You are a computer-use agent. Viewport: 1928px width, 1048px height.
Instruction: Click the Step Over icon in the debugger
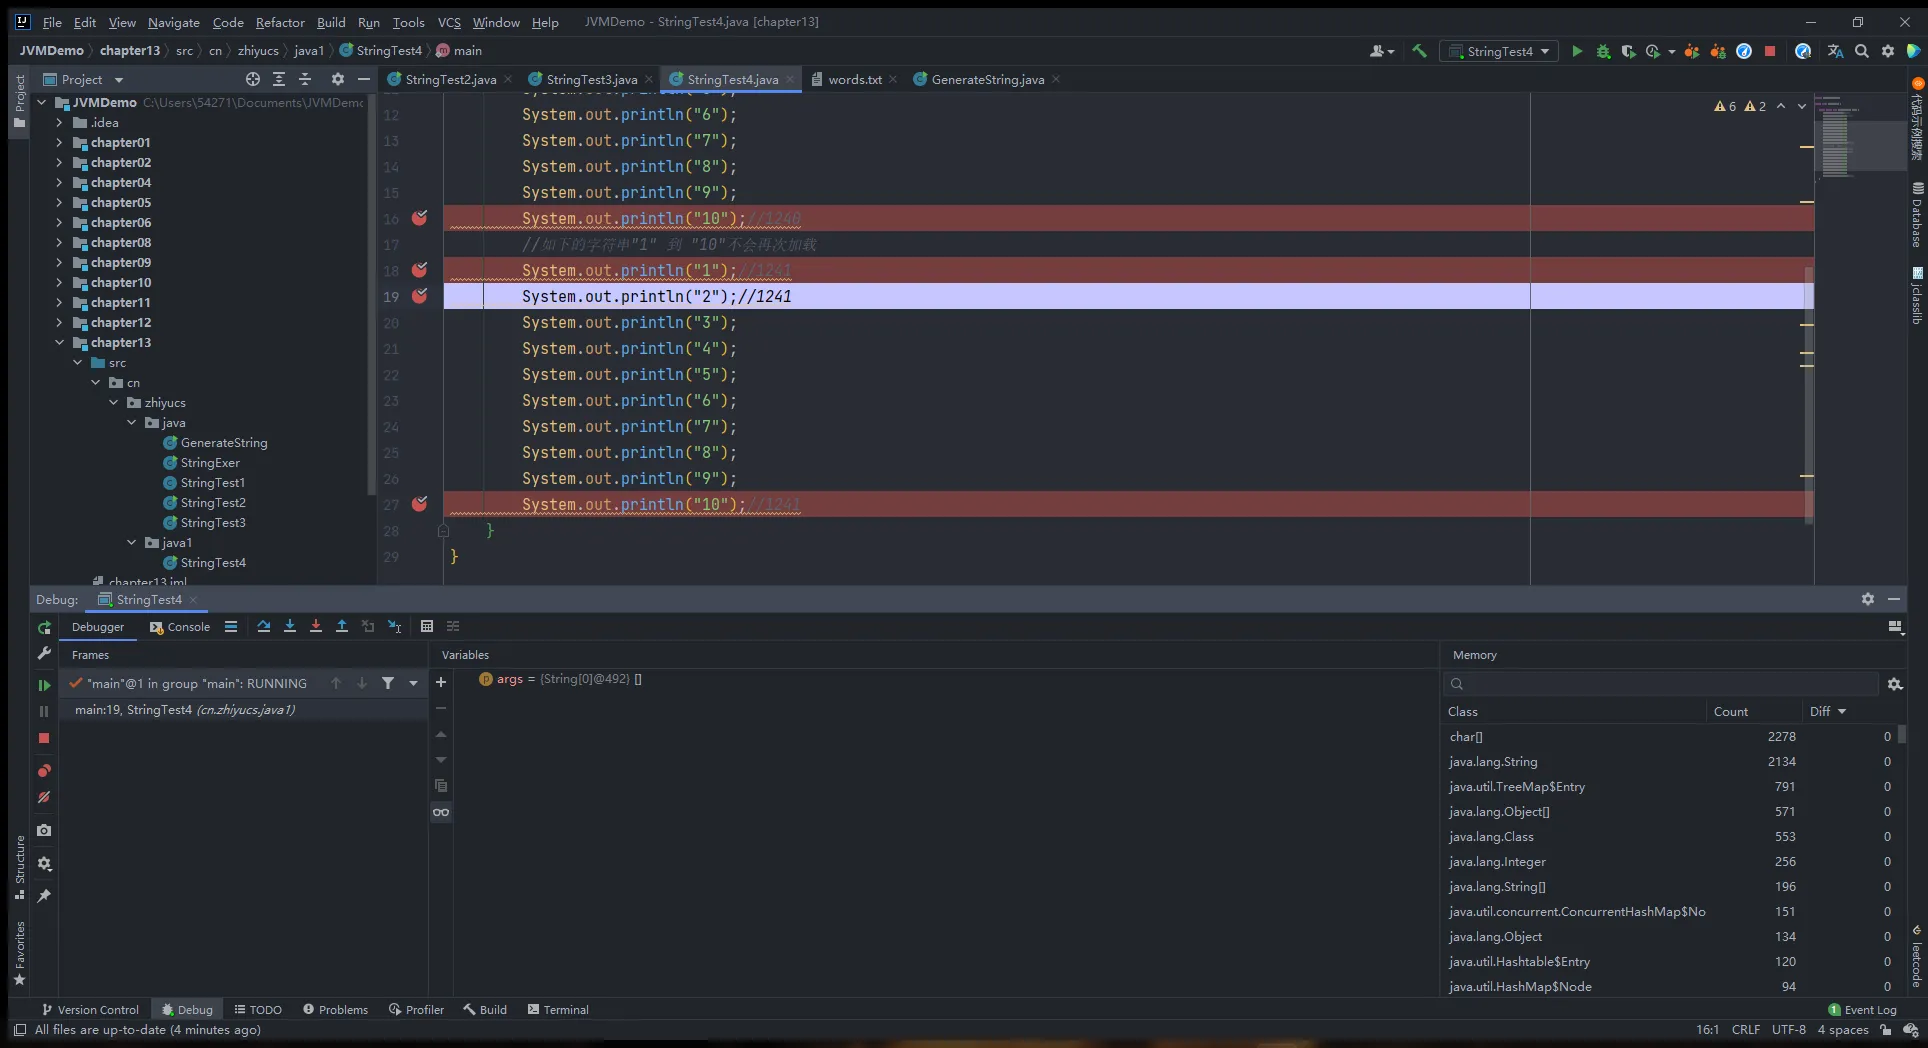(264, 626)
